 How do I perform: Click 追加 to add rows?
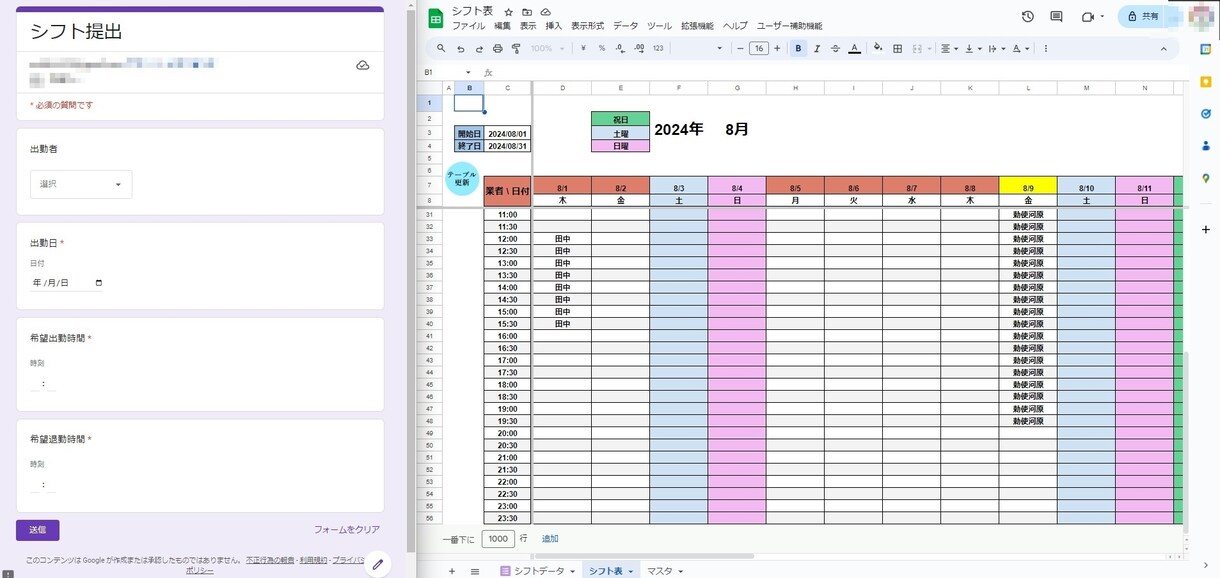pyautogui.click(x=550, y=539)
